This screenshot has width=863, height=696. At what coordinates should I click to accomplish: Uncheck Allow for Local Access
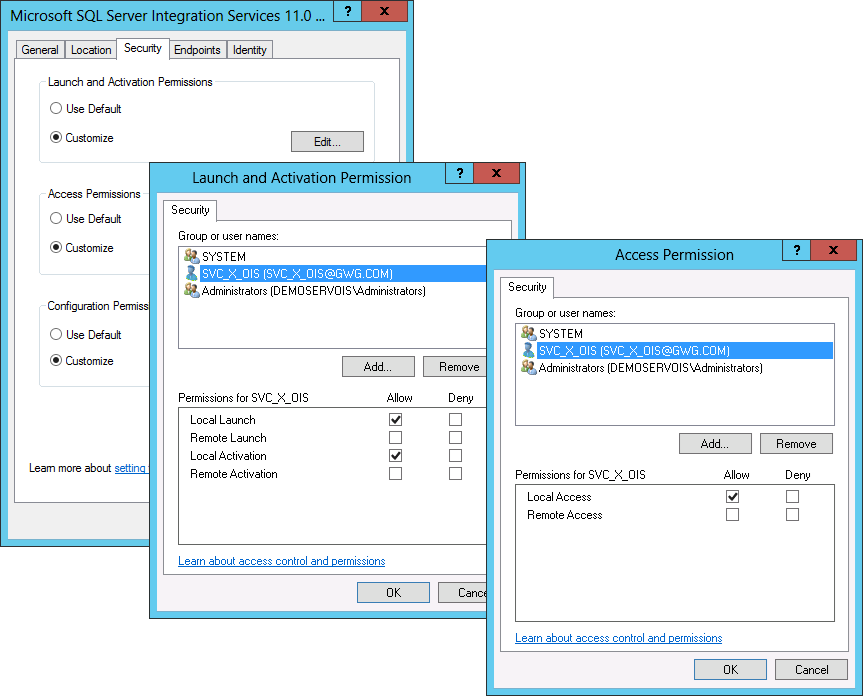pyautogui.click(x=733, y=497)
